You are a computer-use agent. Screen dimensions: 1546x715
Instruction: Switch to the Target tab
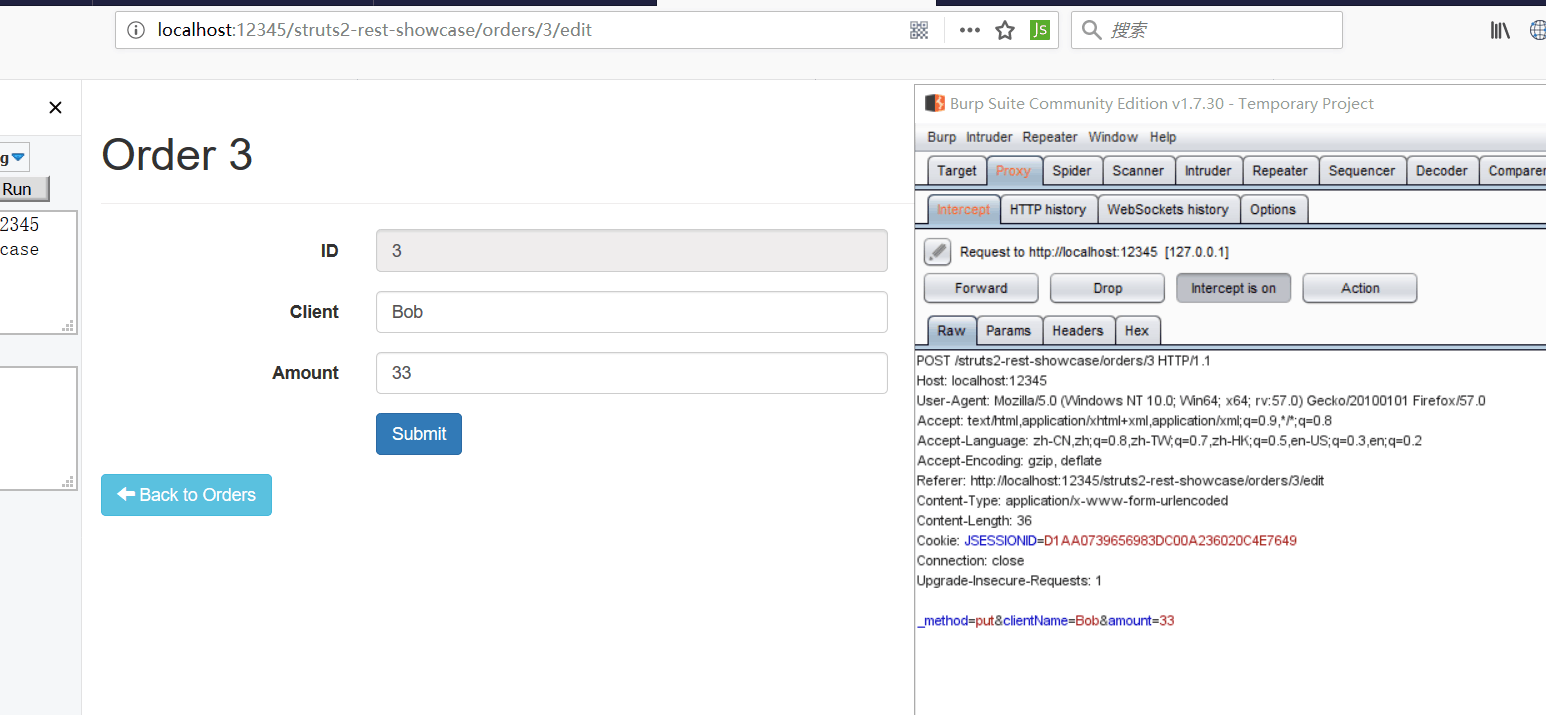[x=957, y=171]
